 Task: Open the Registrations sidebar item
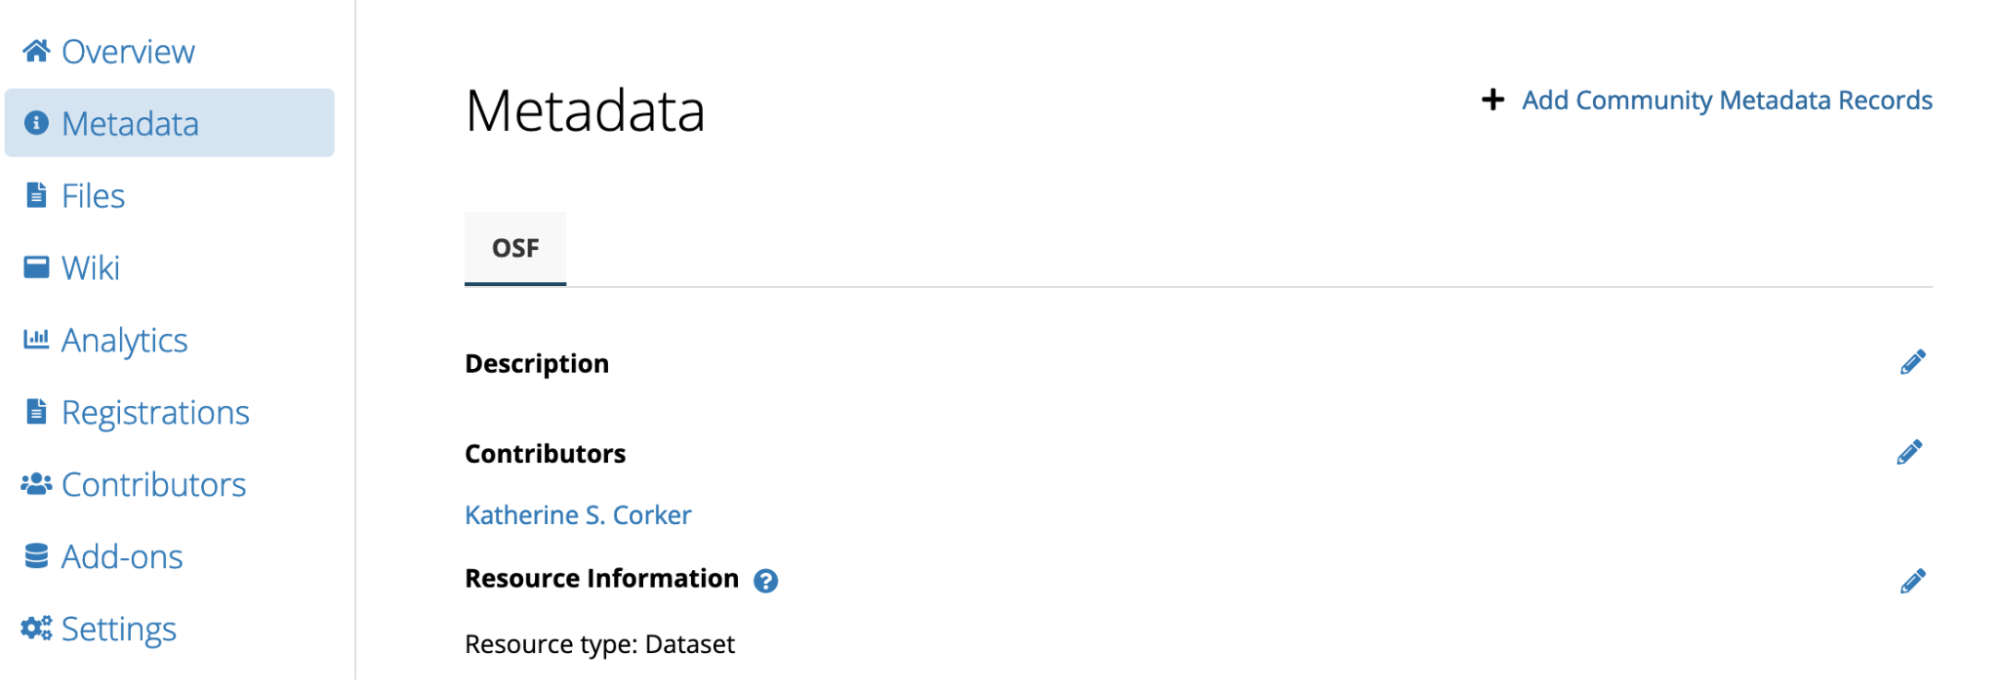click(x=155, y=412)
